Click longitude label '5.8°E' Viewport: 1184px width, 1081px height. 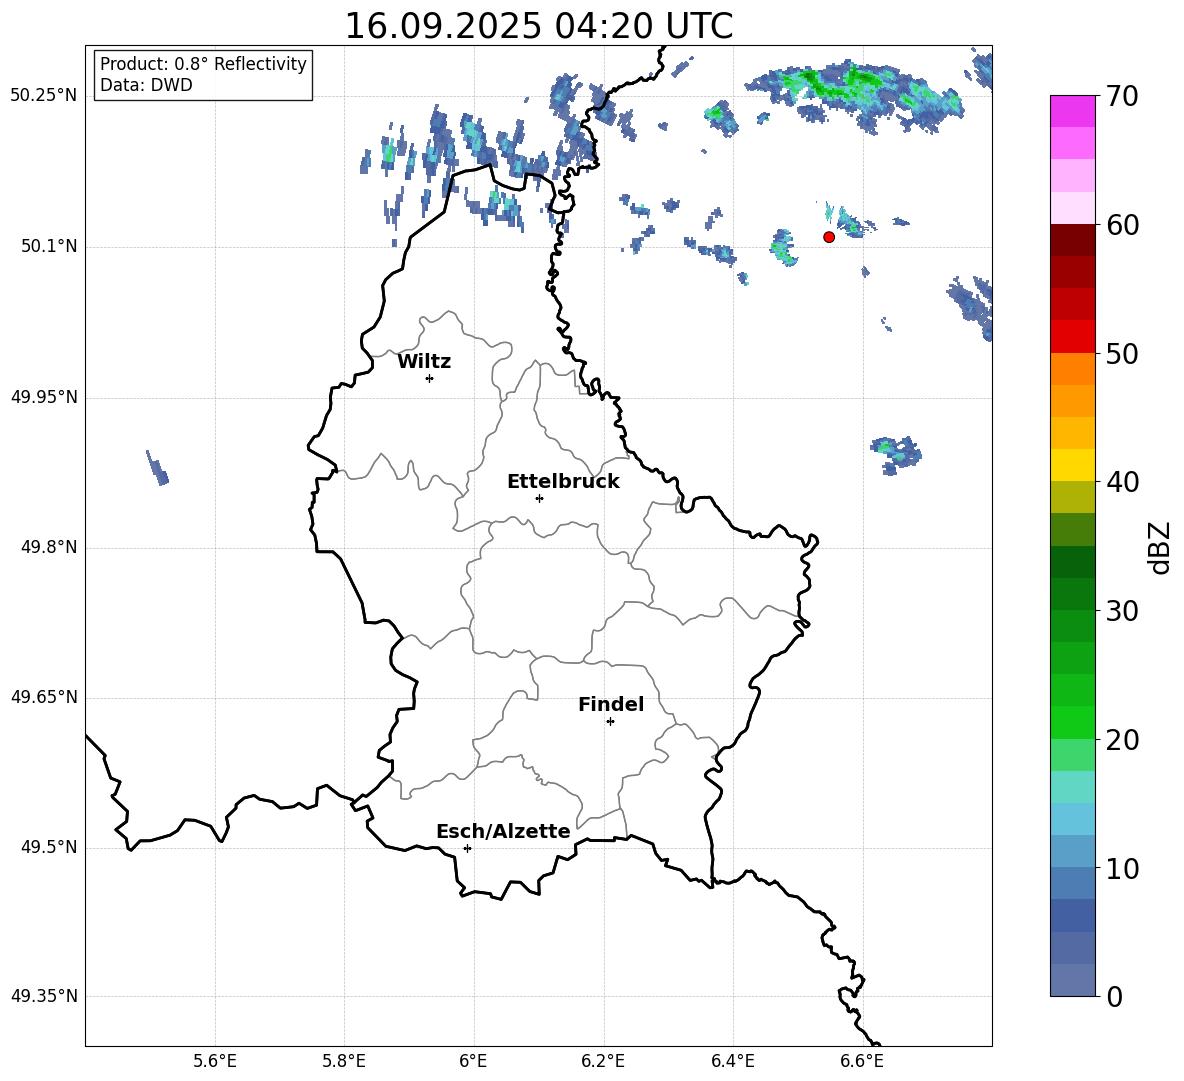click(x=344, y=1061)
